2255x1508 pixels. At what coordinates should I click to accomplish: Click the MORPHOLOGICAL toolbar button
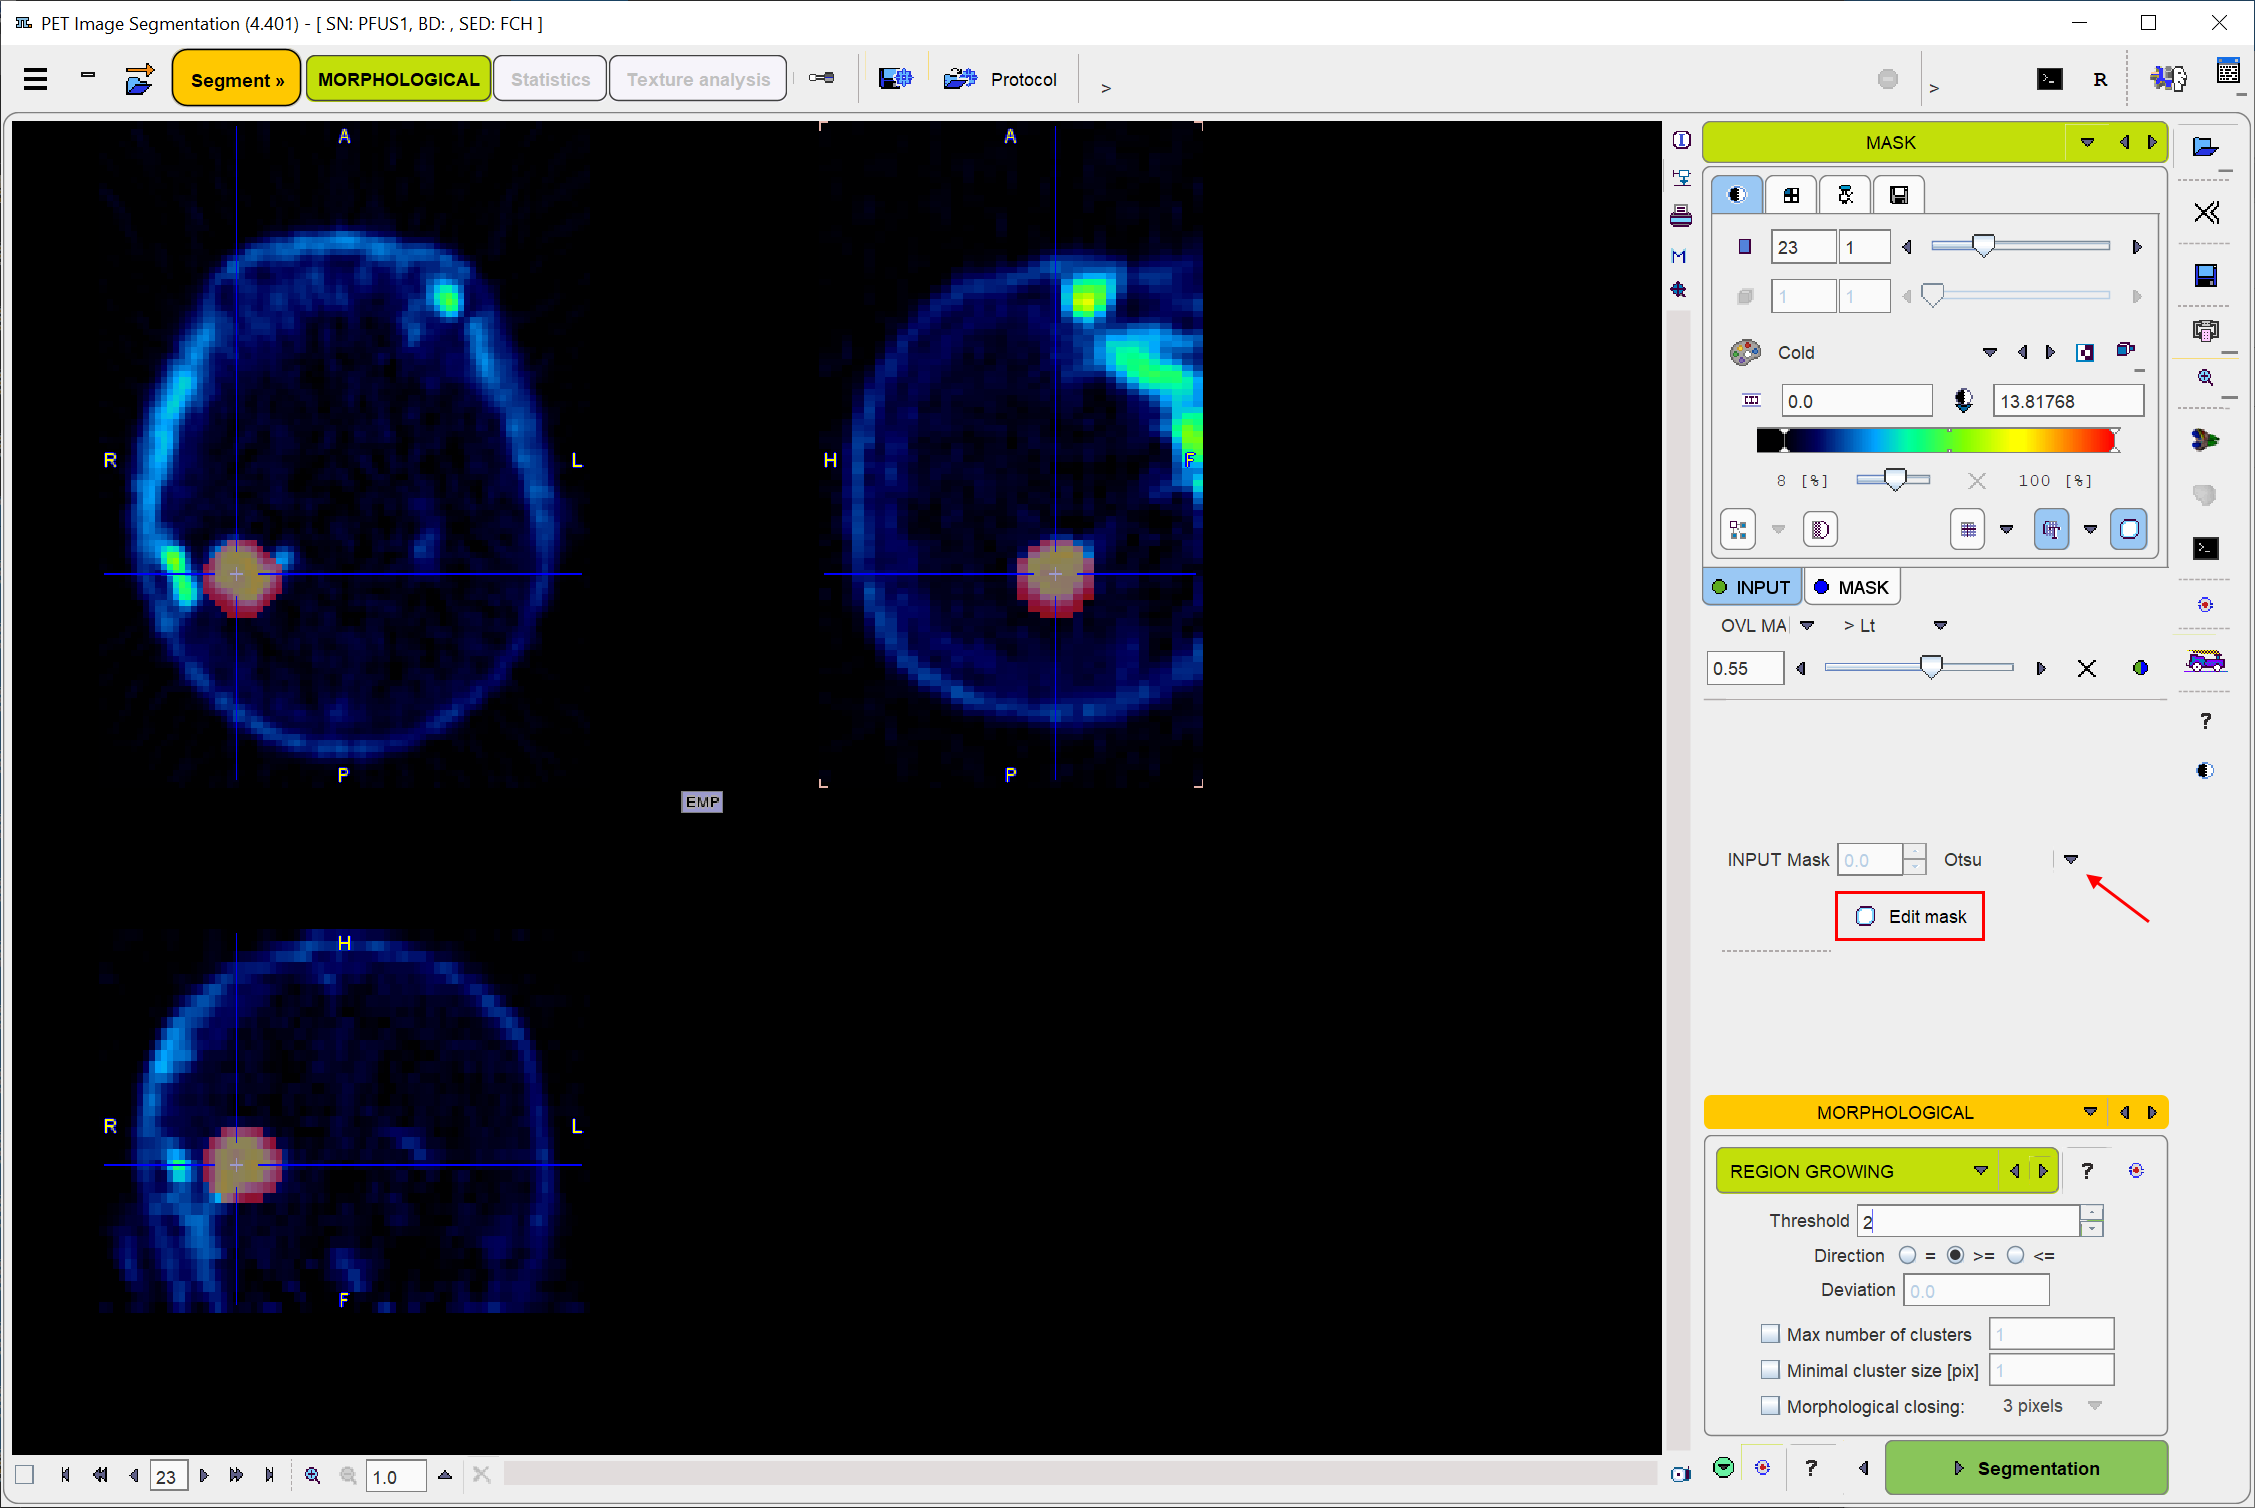pos(398,79)
